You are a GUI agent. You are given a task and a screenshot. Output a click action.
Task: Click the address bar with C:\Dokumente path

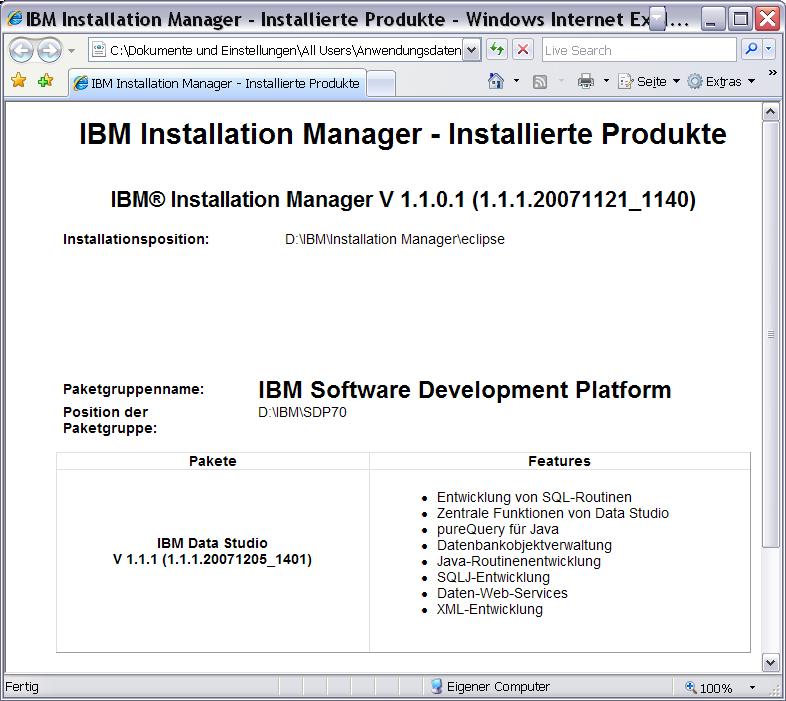point(276,50)
